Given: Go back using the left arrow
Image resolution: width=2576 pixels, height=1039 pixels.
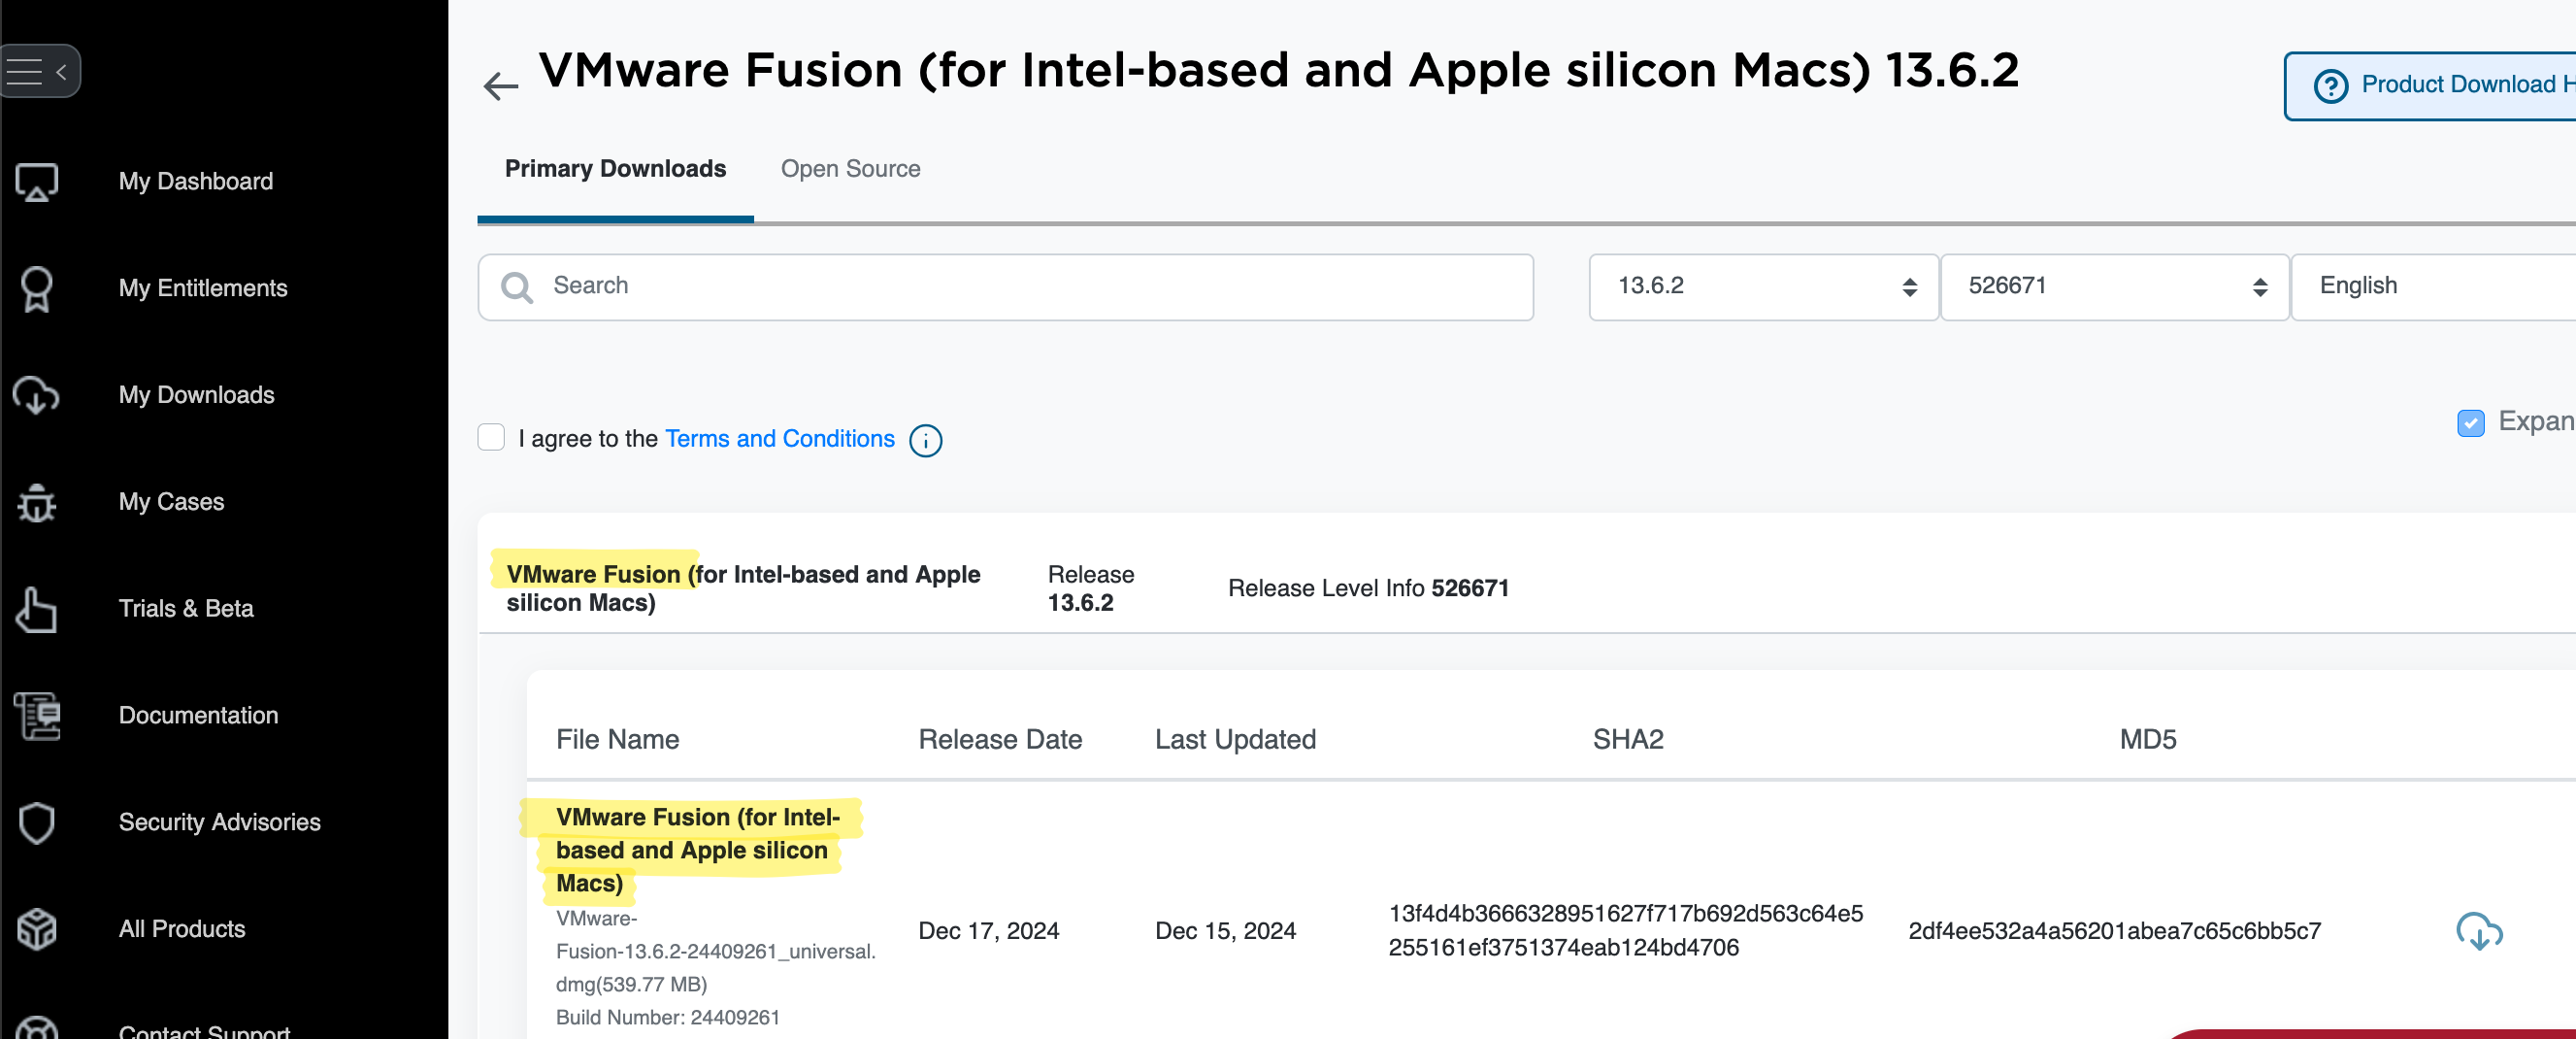Looking at the screenshot, I should point(500,86).
